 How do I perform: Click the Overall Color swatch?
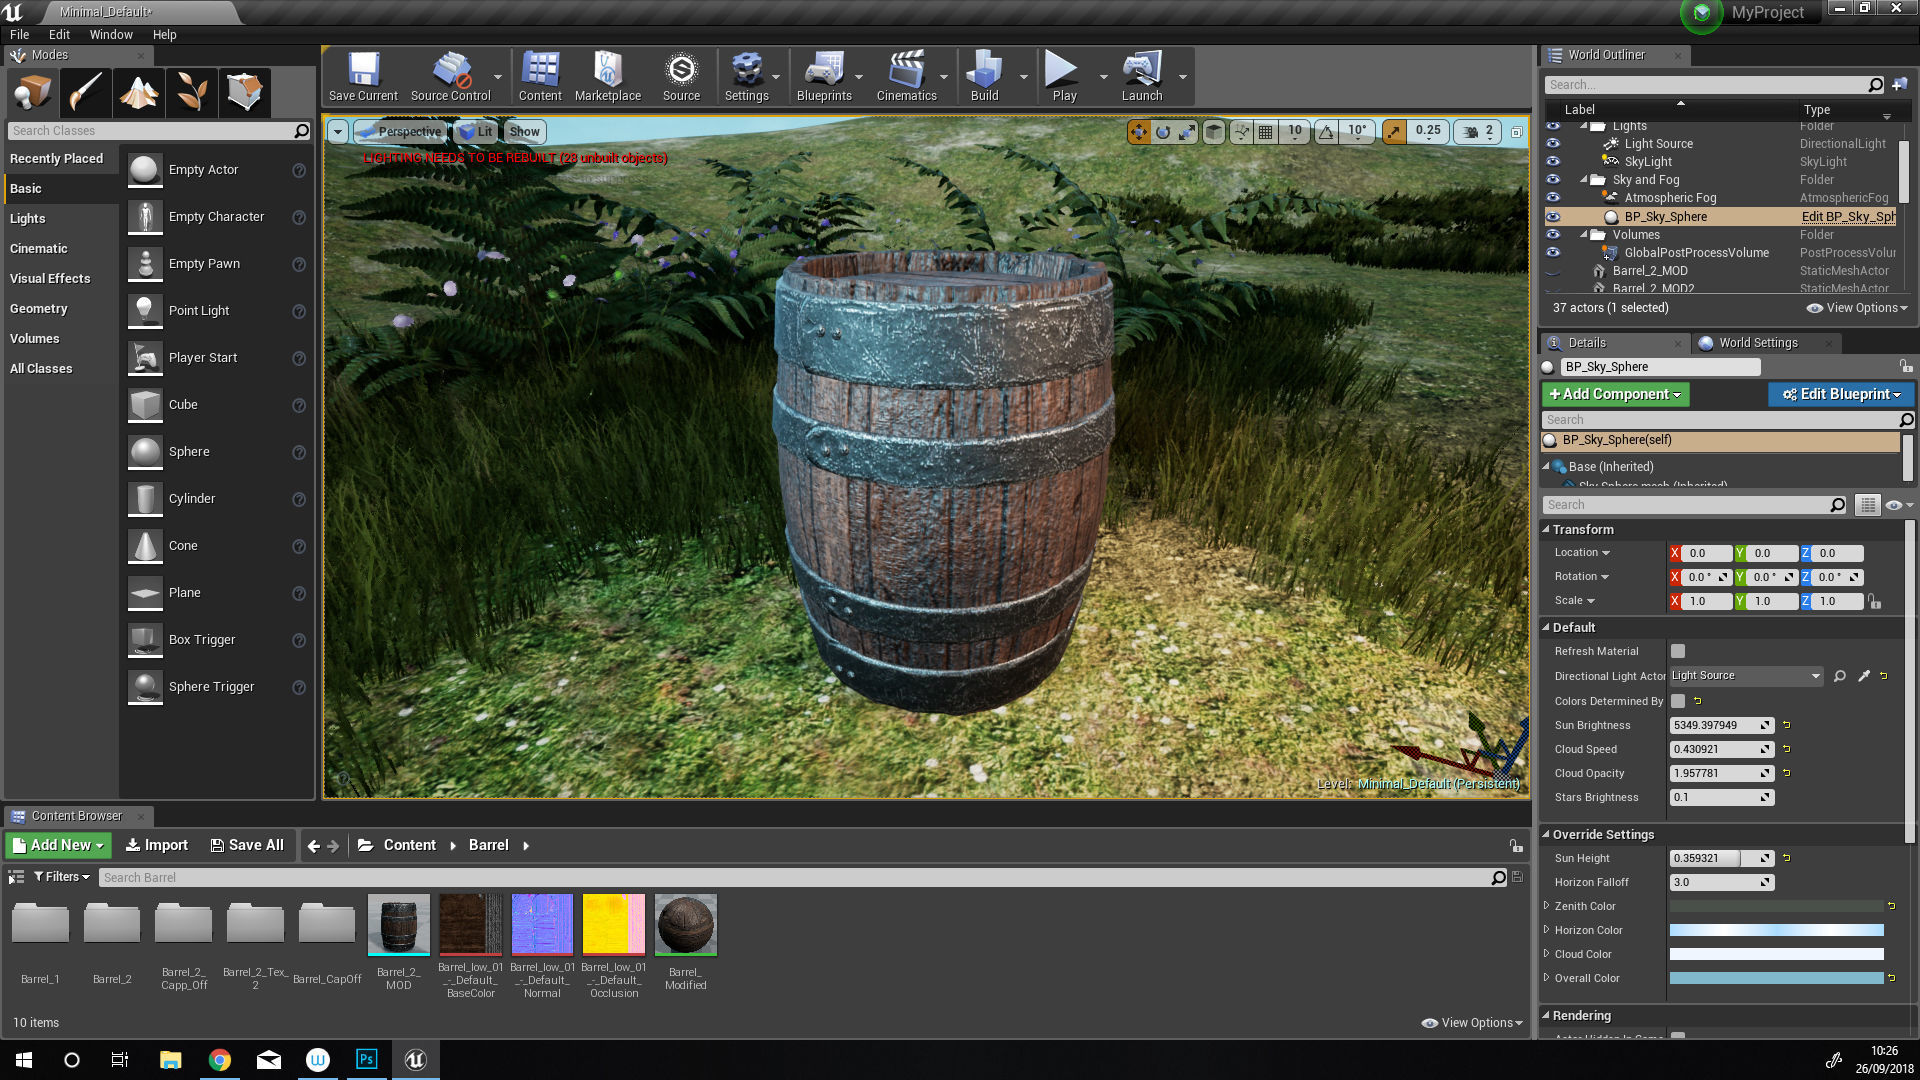pyautogui.click(x=1776, y=979)
